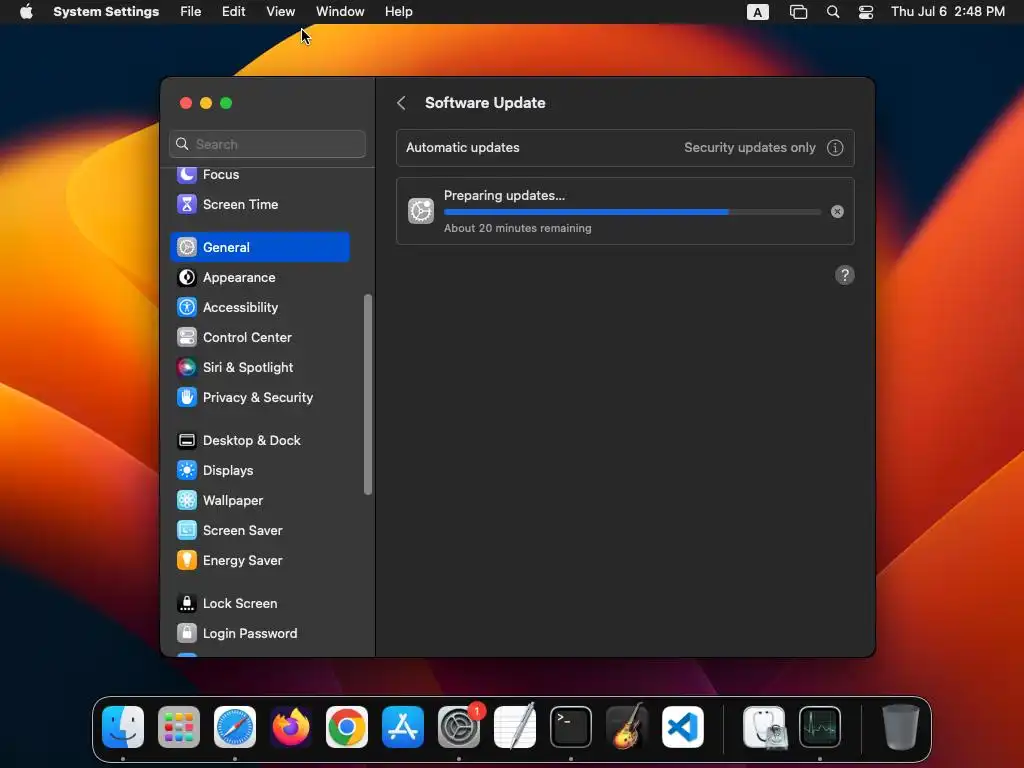Screen dimensions: 1024x768
Task: Open the Help menu
Action: coord(398,12)
